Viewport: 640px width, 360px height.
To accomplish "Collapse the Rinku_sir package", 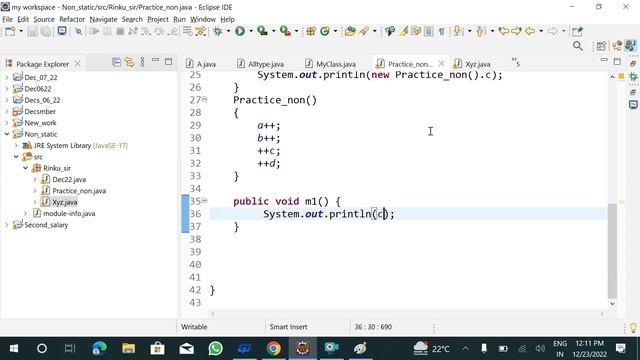I will (x=25, y=168).
